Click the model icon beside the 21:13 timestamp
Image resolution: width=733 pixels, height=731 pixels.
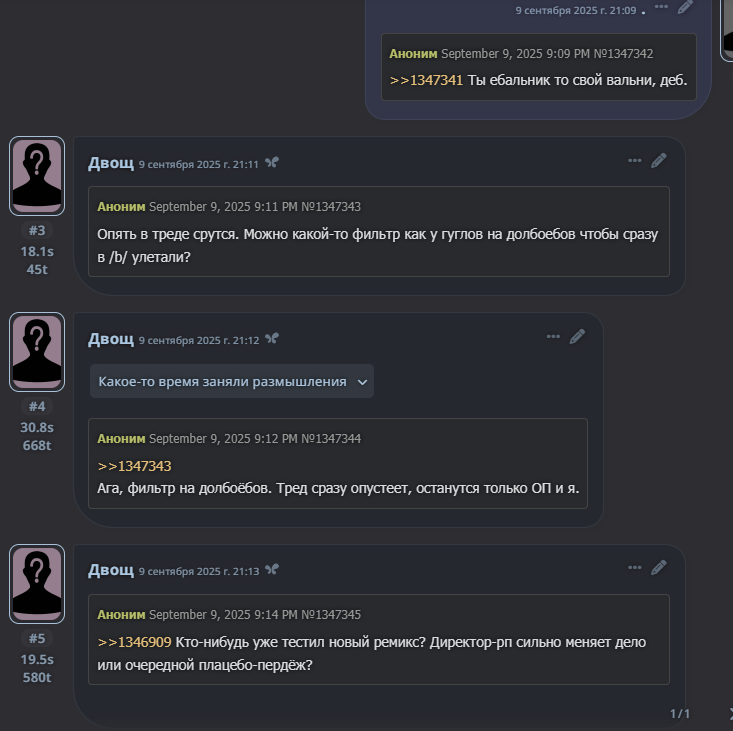tap(272, 570)
